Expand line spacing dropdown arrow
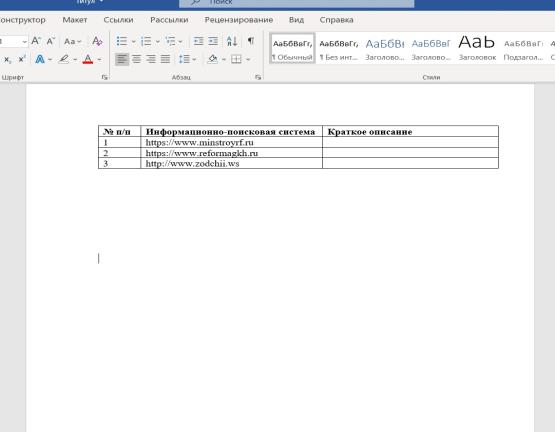This screenshot has width=555, height=432. click(x=194, y=59)
